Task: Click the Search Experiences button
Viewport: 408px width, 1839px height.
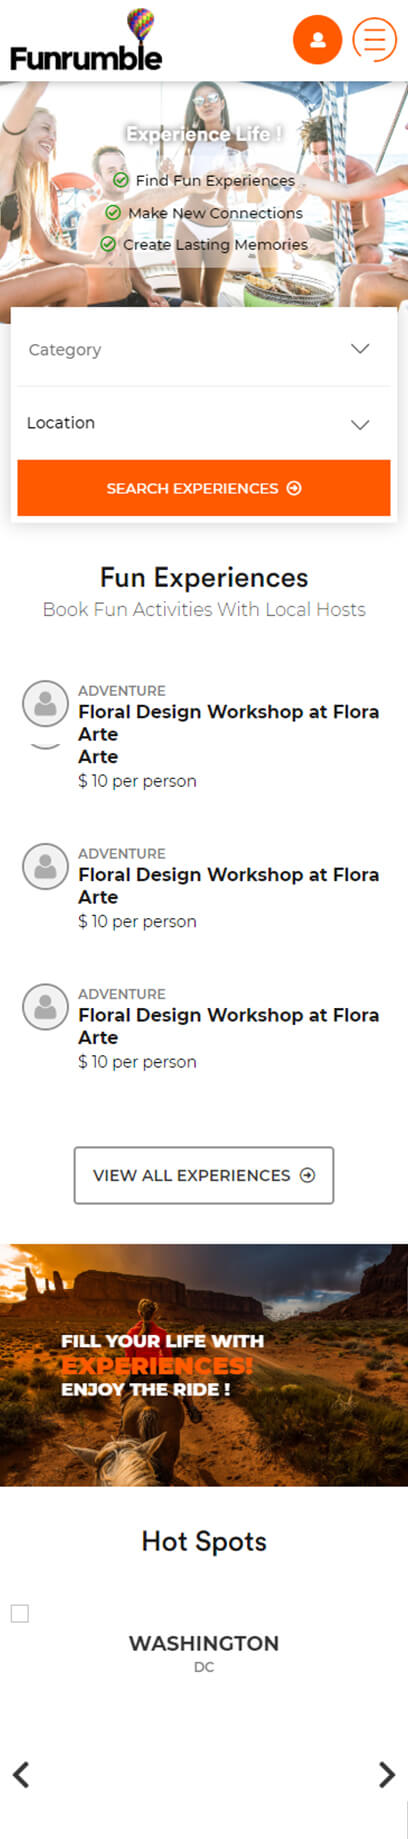Action: click(203, 488)
